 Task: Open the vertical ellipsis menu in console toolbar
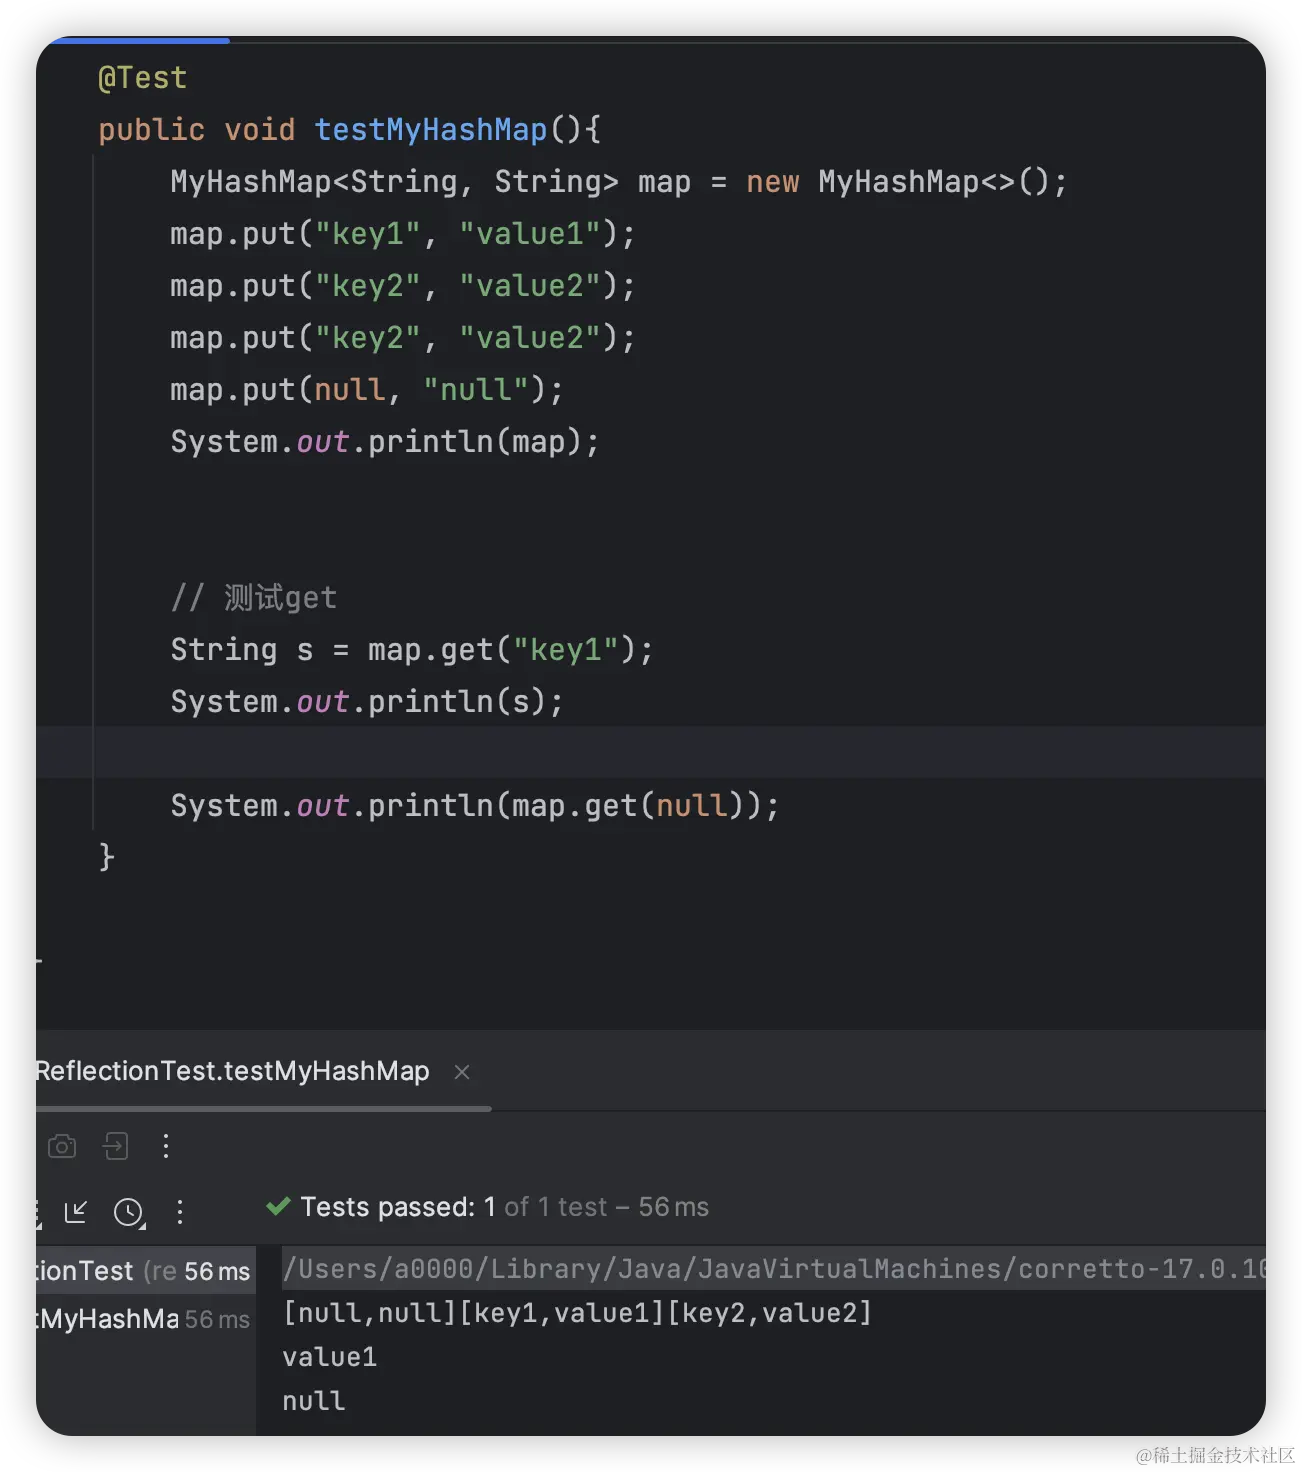coord(167,1146)
